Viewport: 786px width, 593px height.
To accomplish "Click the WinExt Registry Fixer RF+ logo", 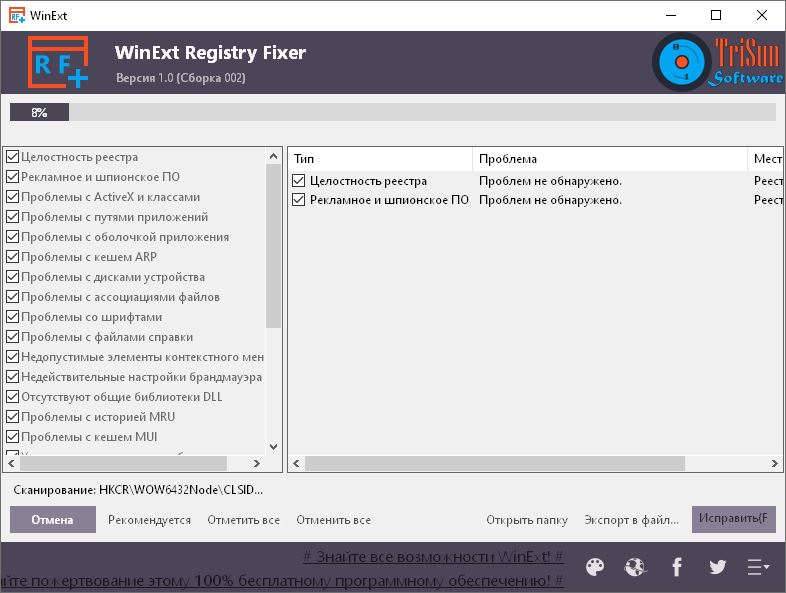I will 58,62.
